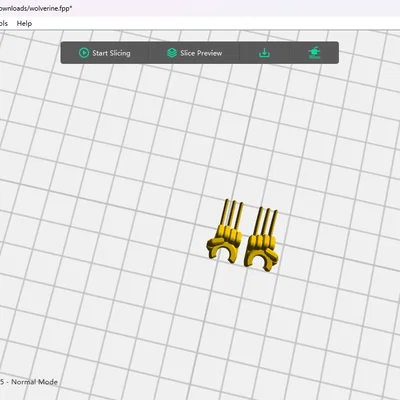Click the Start Slicing button

(x=105, y=53)
